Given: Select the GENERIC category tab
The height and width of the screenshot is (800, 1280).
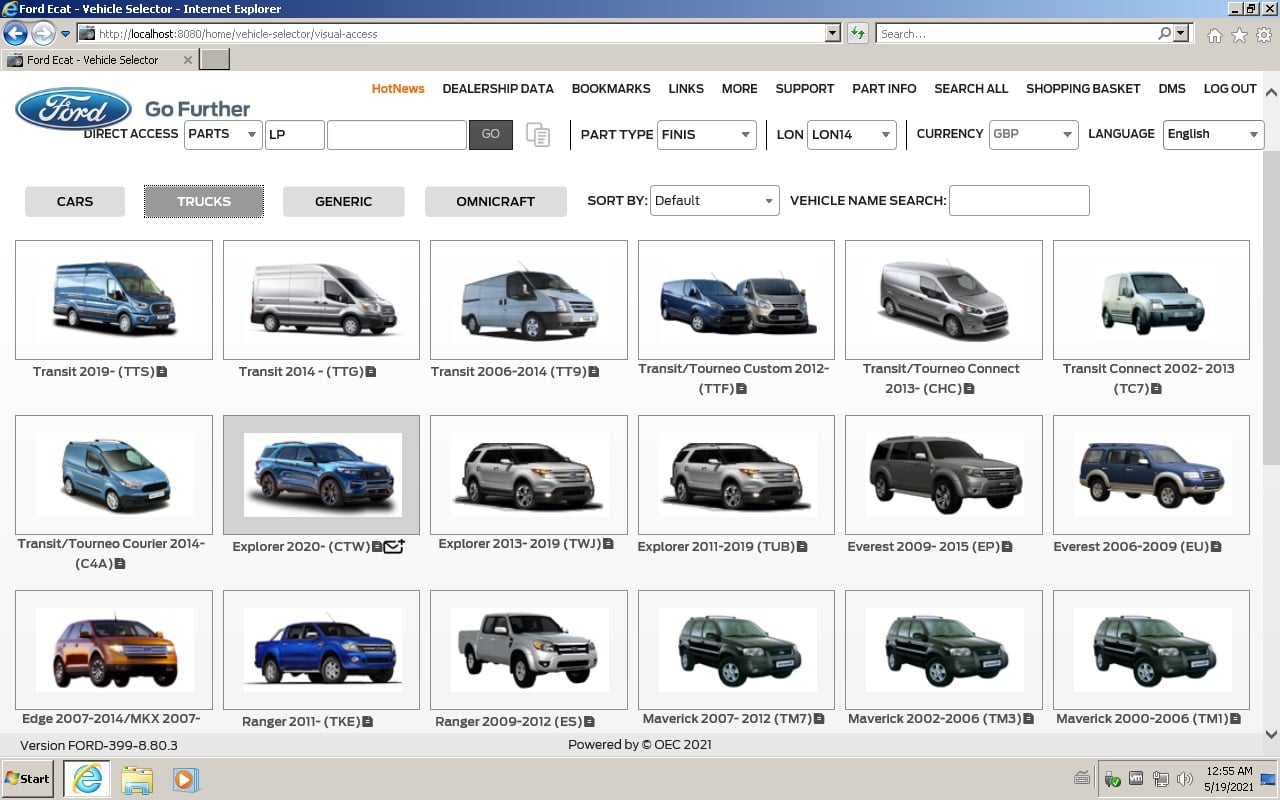Looking at the screenshot, I should (344, 201).
